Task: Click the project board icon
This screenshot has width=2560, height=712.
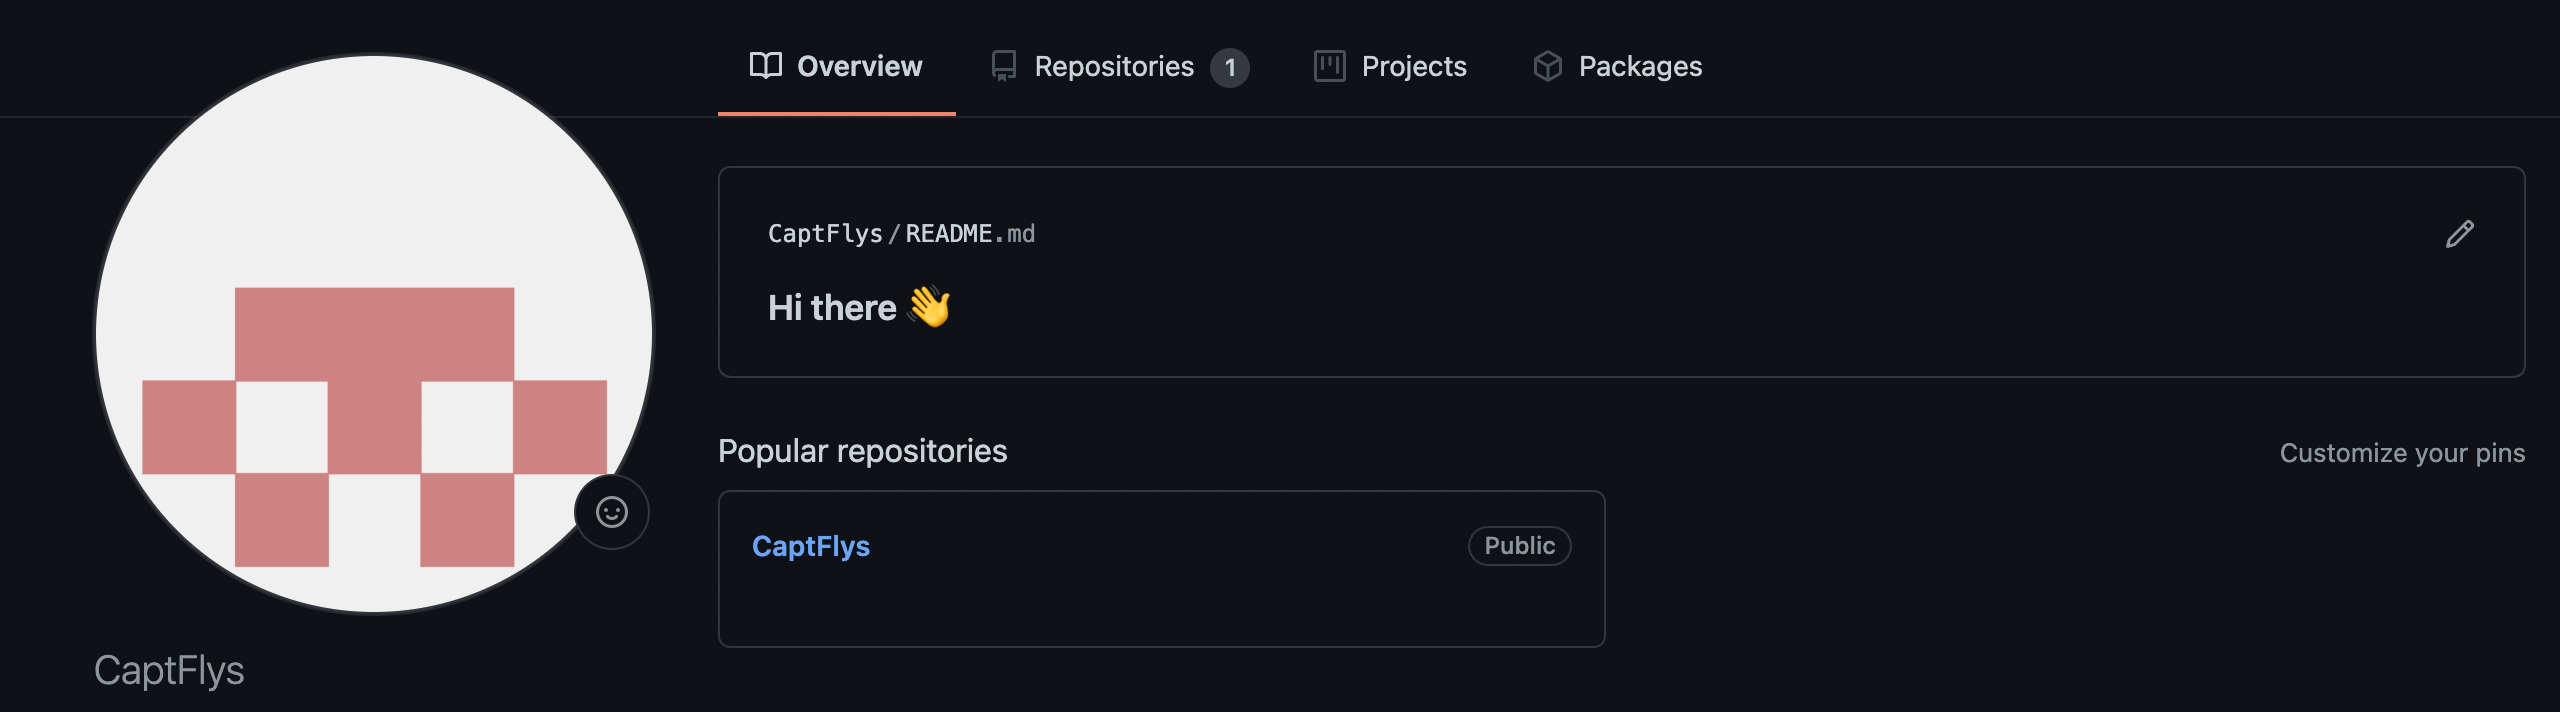Action: [1329, 66]
